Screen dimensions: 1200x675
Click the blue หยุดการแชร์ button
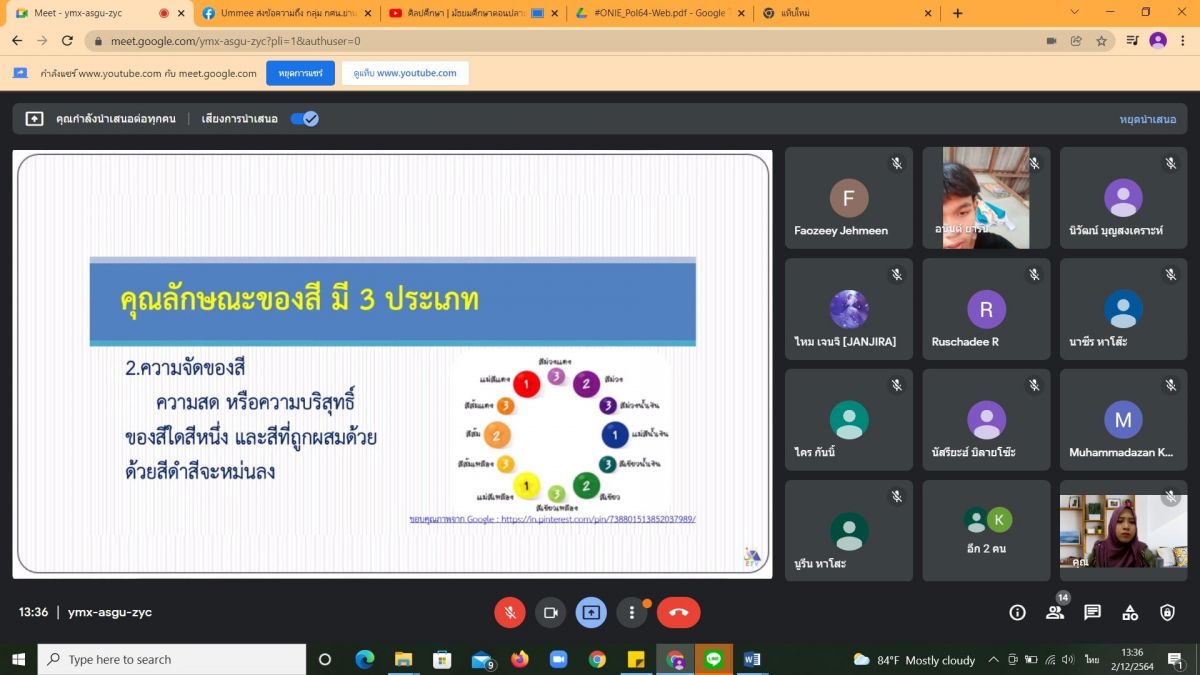pos(300,73)
